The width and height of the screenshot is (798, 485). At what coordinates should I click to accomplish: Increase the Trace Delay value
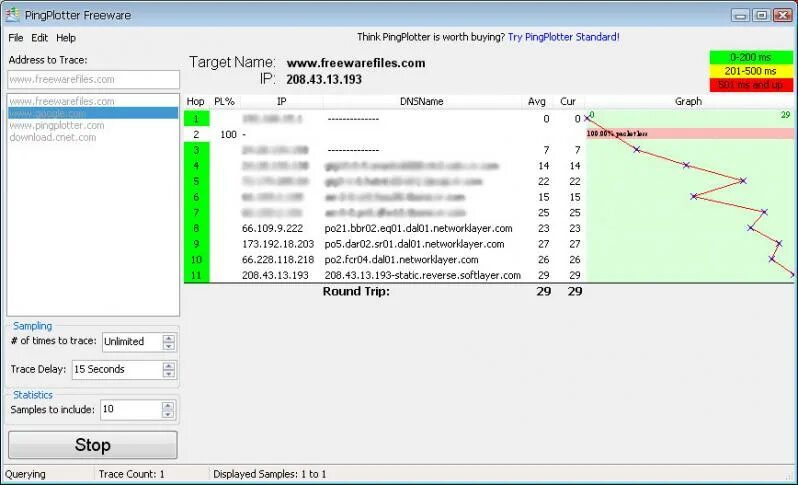[168, 365]
